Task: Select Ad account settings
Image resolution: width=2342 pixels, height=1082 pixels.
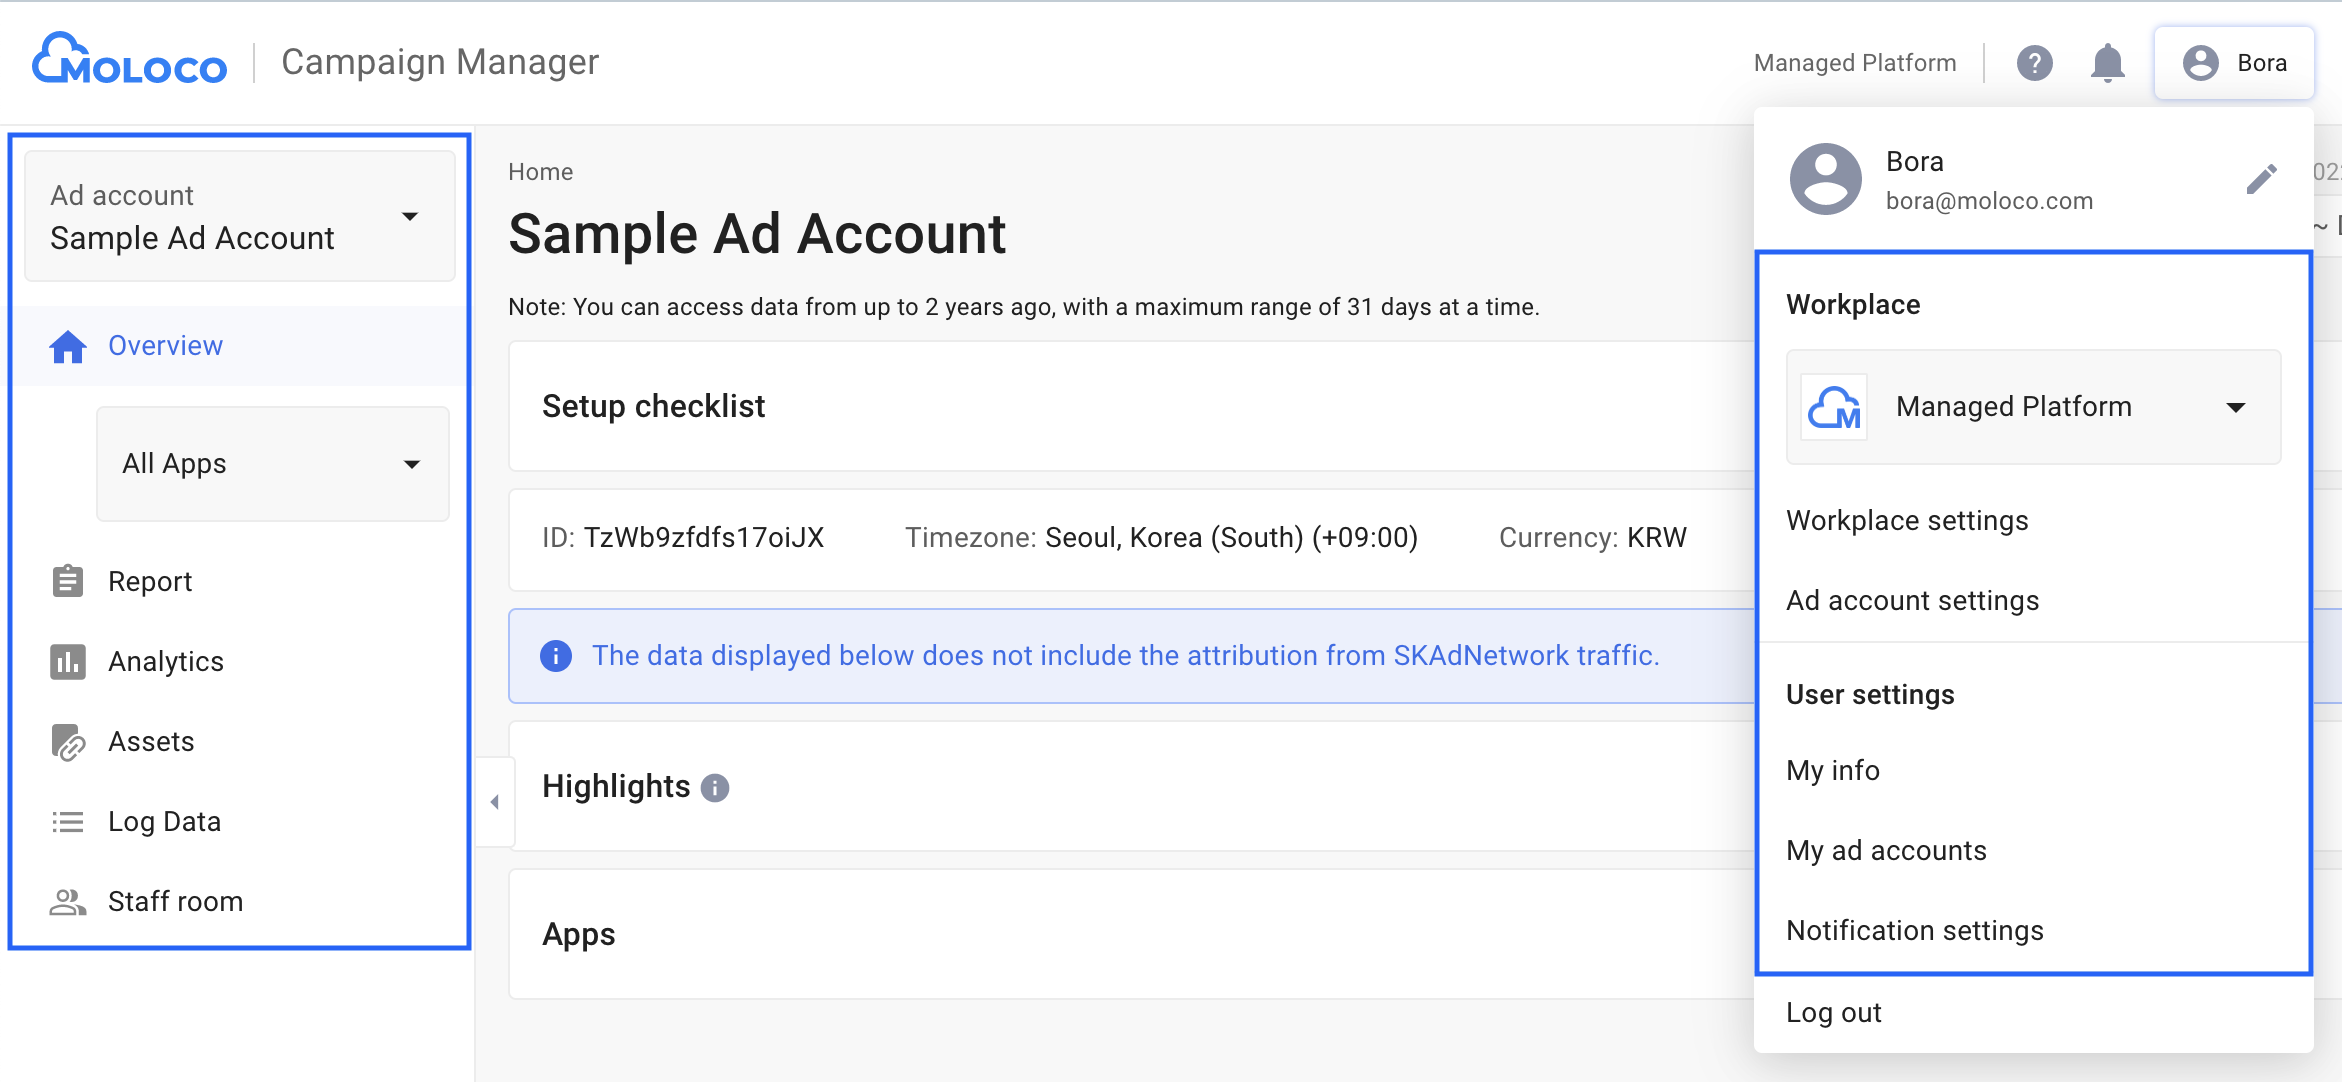Action: [1912, 600]
